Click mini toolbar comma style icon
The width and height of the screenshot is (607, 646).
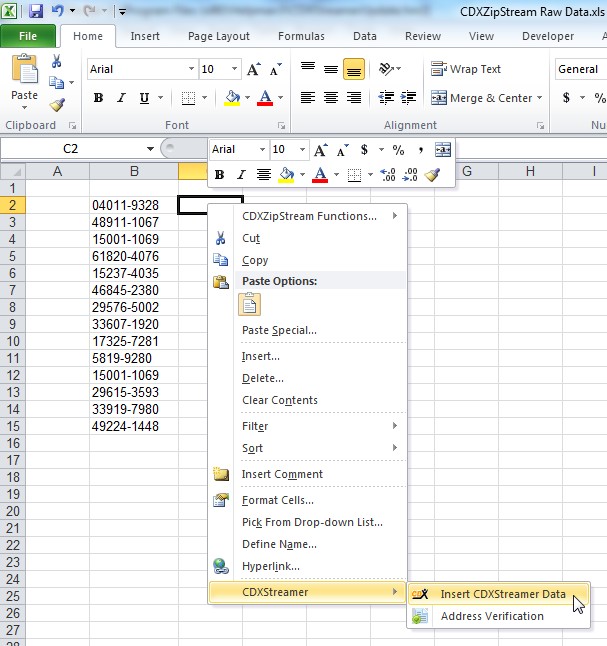pyautogui.click(x=420, y=150)
